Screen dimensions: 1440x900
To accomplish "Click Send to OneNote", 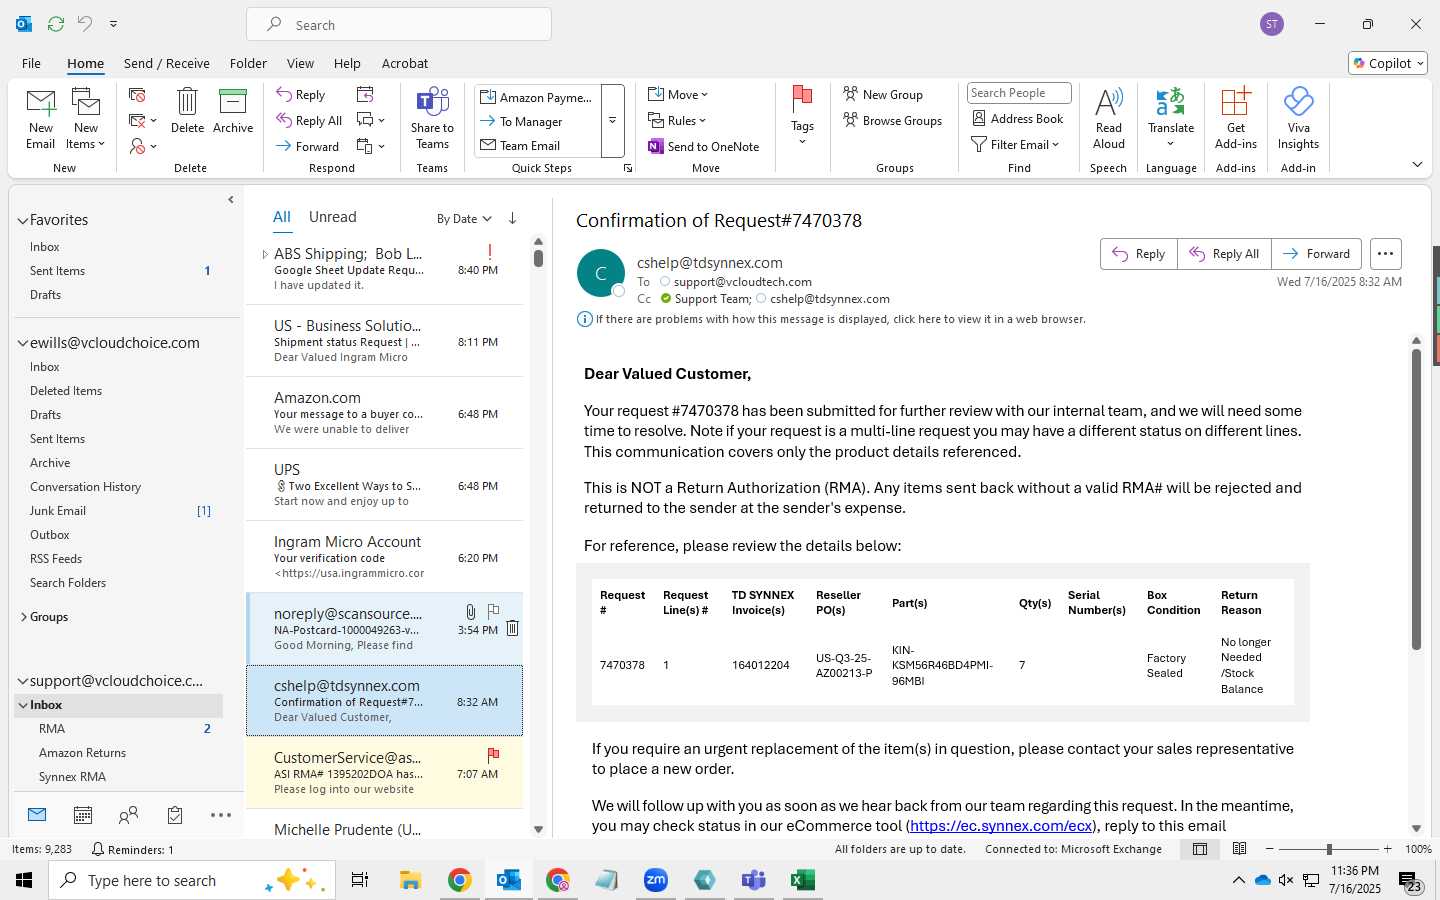I will [704, 147].
